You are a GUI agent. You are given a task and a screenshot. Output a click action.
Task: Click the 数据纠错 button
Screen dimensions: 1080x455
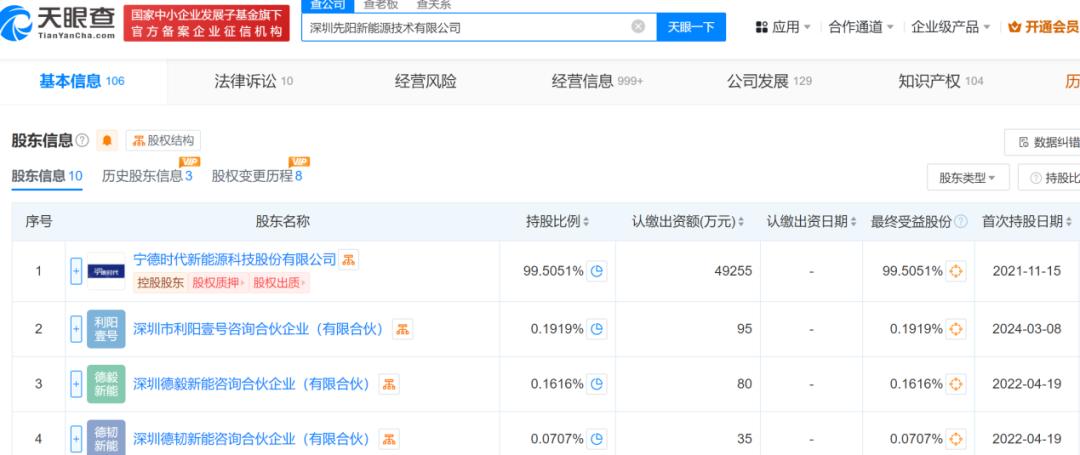(x=1042, y=142)
